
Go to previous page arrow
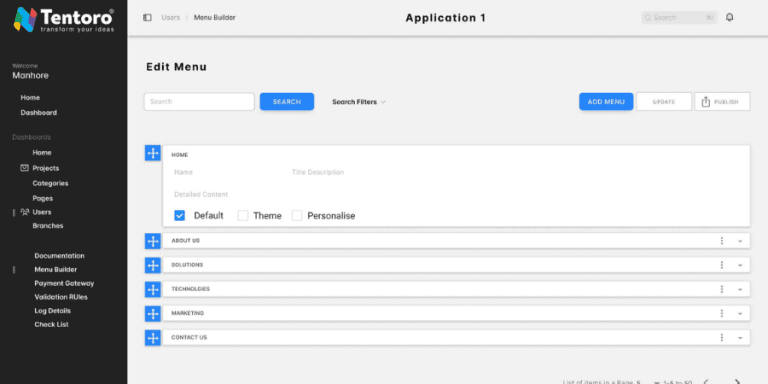point(706,382)
